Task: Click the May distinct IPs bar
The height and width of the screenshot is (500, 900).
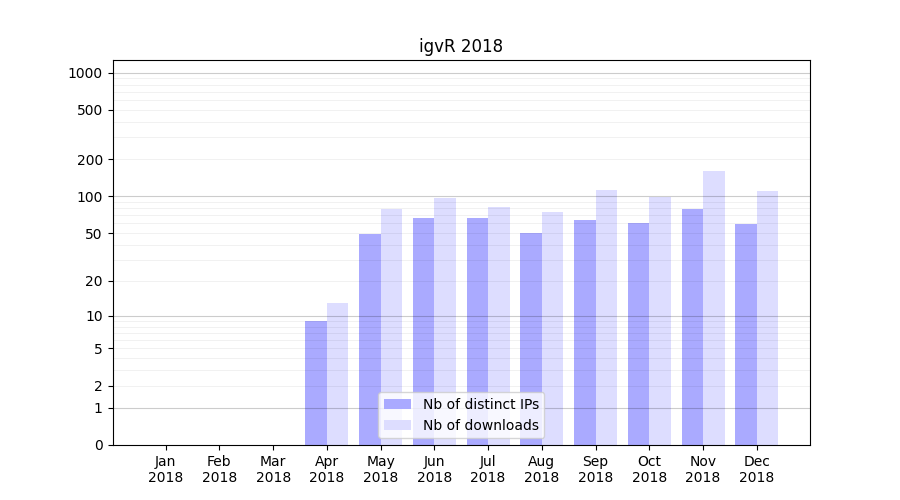Action: [370, 339]
